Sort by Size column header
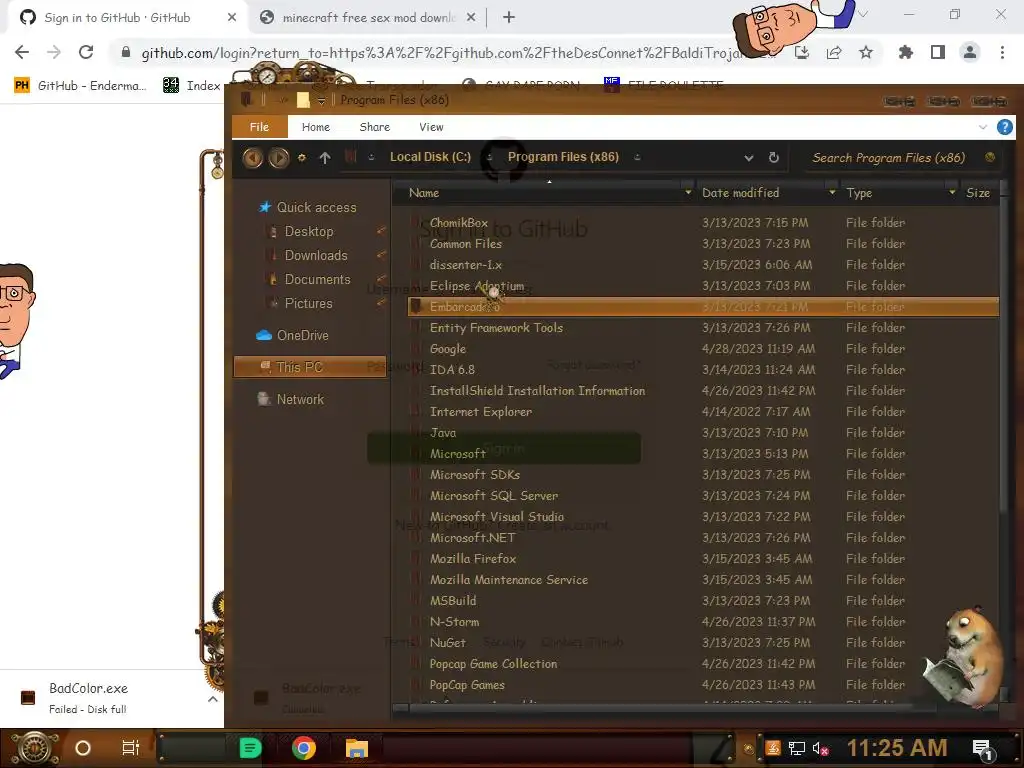 (977, 193)
